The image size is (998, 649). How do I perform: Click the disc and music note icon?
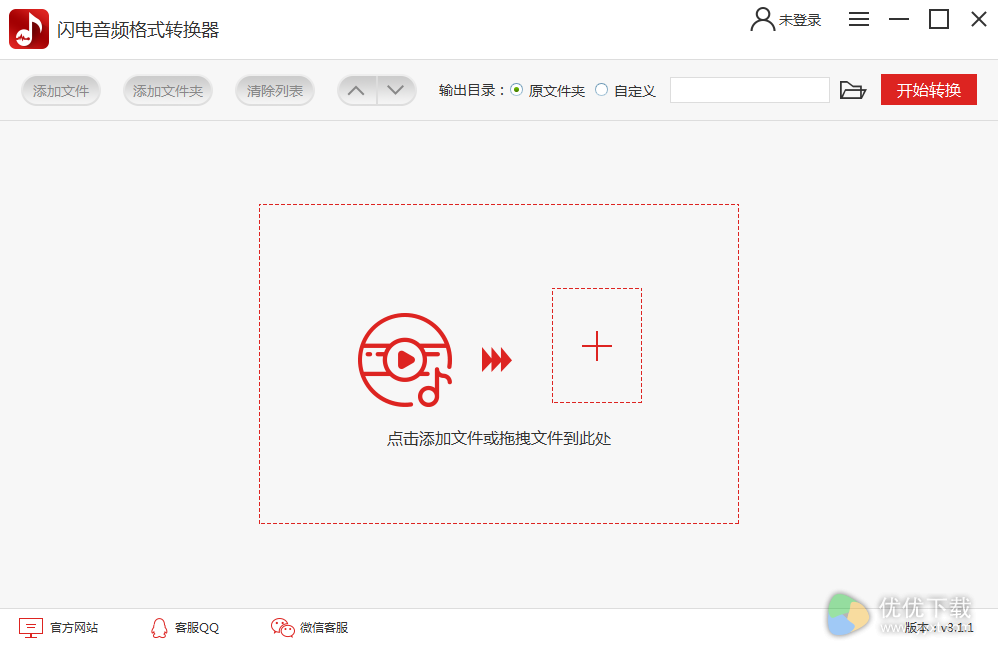405,359
